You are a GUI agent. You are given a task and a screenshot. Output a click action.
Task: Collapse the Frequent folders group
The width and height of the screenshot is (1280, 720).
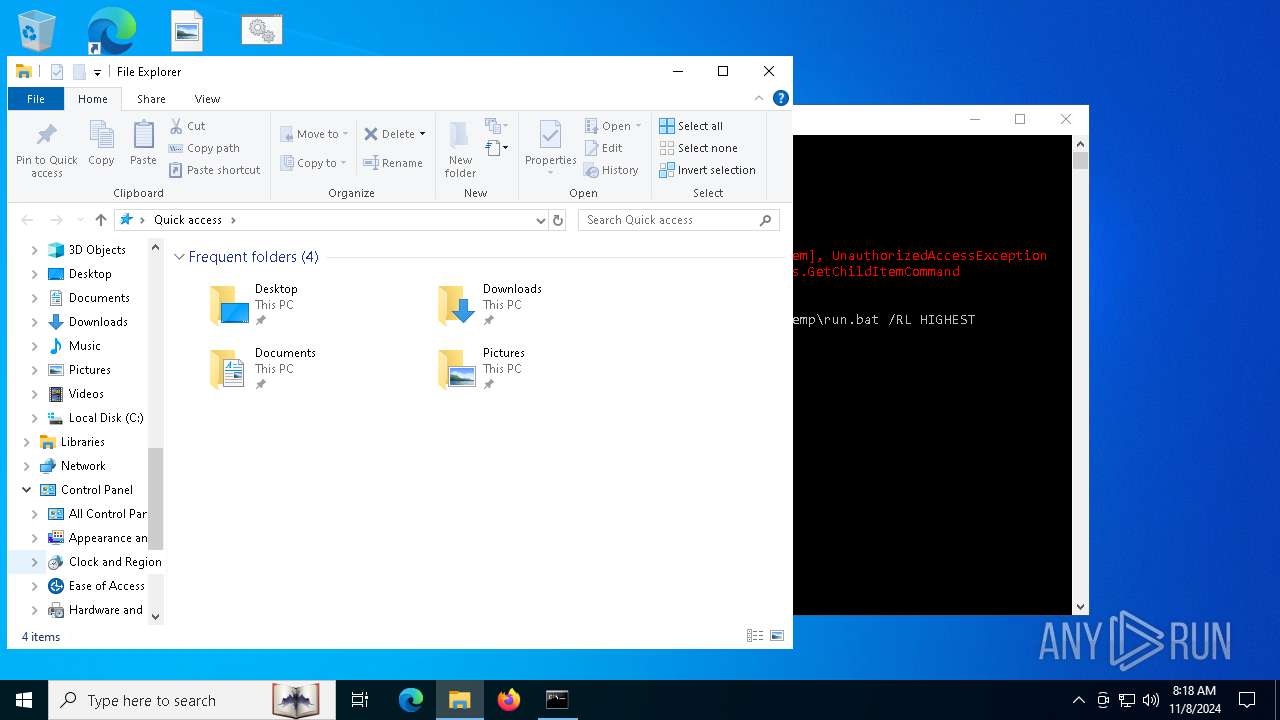pyautogui.click(x=180, y=257)
